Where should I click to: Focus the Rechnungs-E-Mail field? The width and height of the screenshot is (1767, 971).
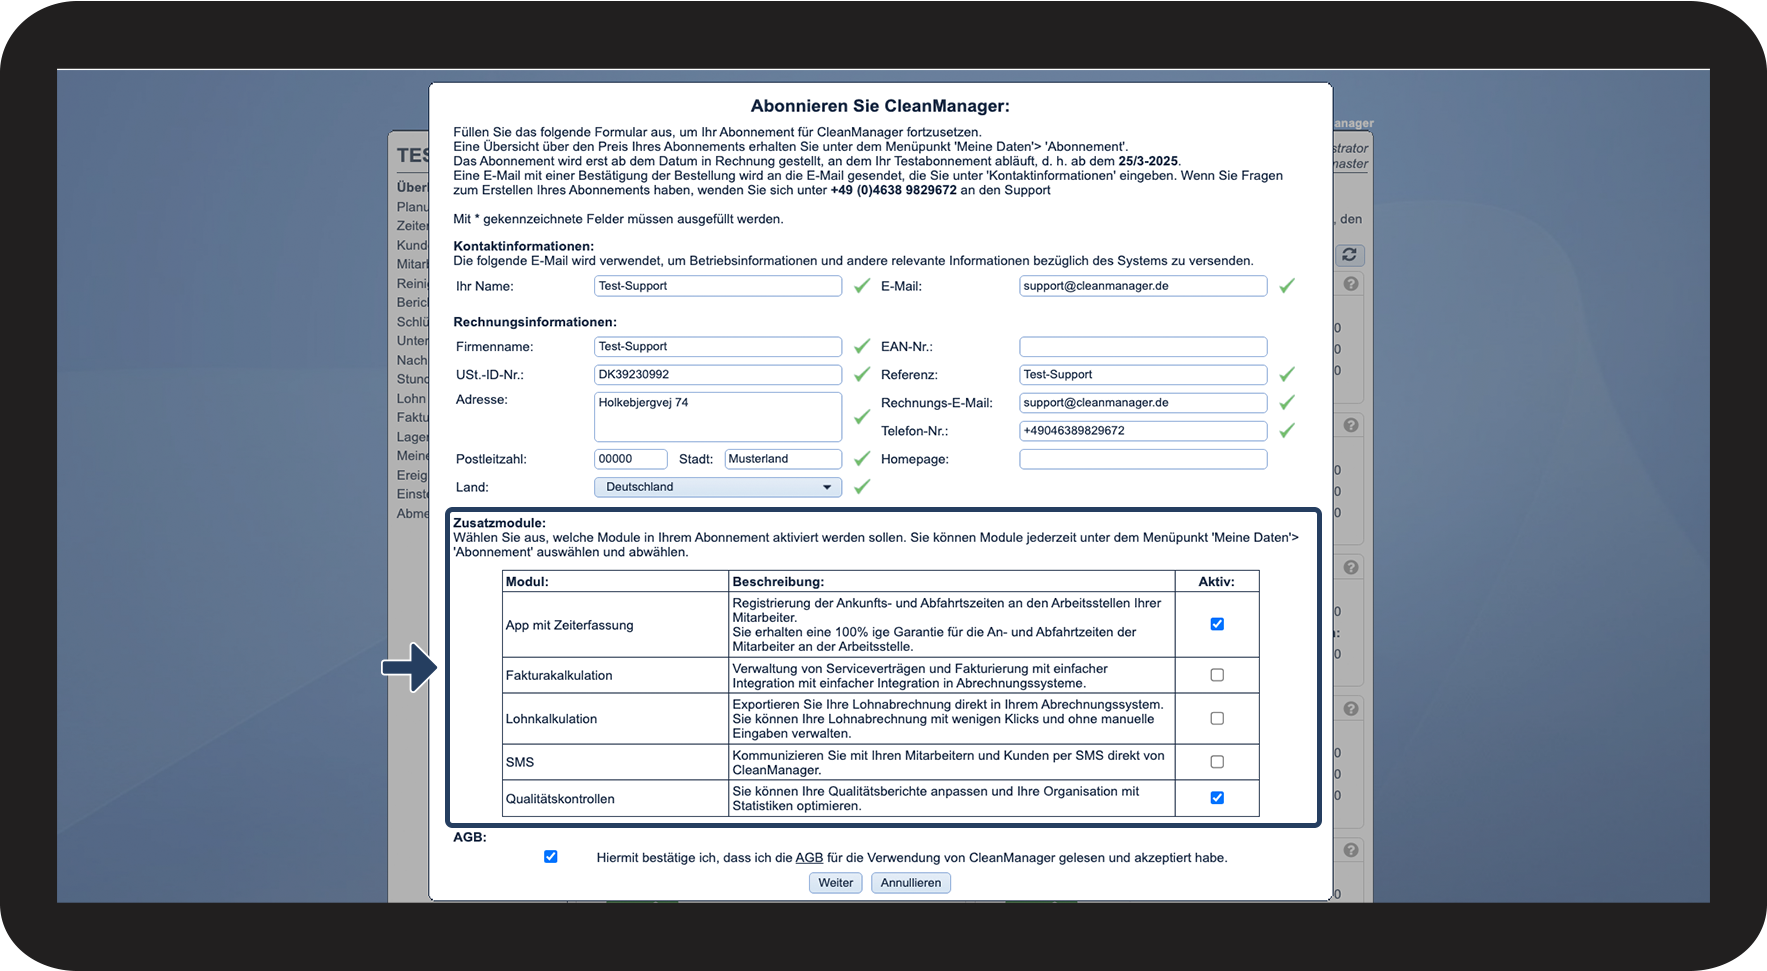click(1143, 403)
